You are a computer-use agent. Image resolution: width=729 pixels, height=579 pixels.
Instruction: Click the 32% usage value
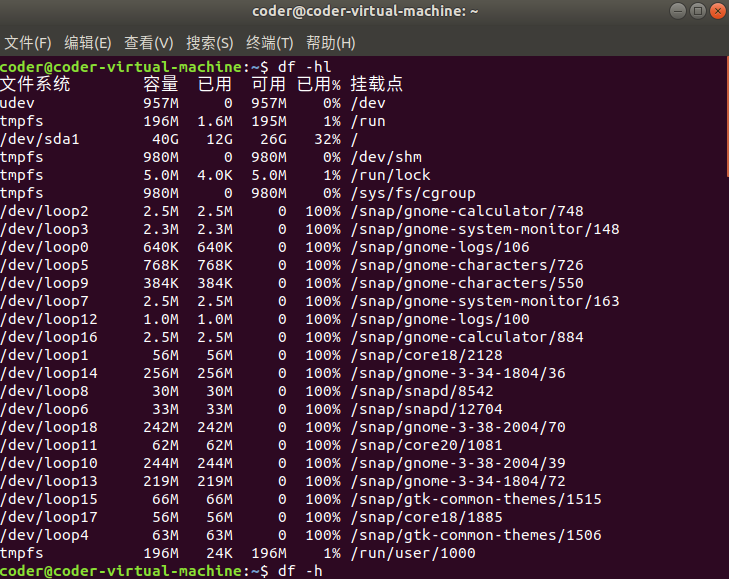[x=327, y=139]
